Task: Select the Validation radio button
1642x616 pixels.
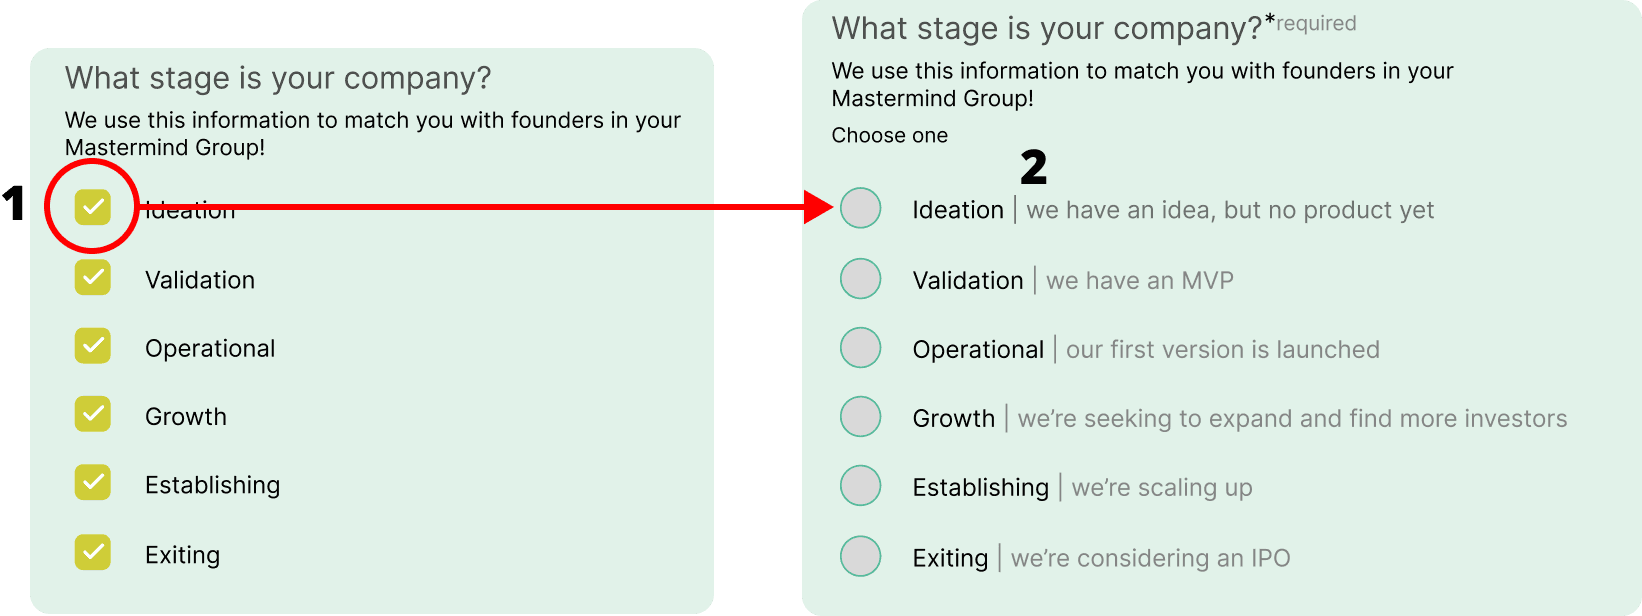Action: [x=860, y=279]
